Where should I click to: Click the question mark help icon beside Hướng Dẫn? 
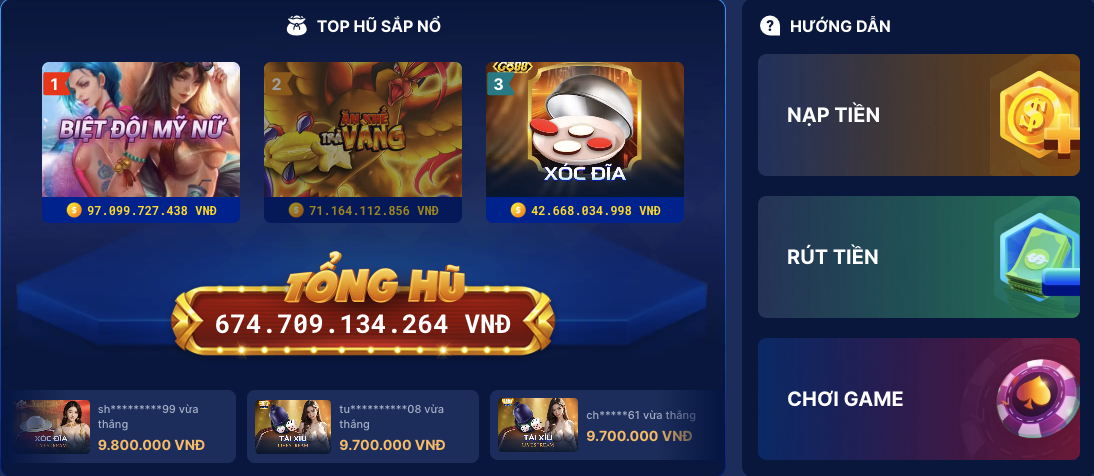point(770,27)
